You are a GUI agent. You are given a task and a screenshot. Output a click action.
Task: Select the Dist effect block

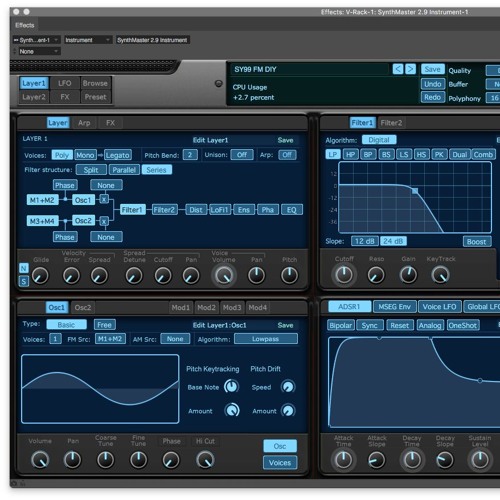196,210
